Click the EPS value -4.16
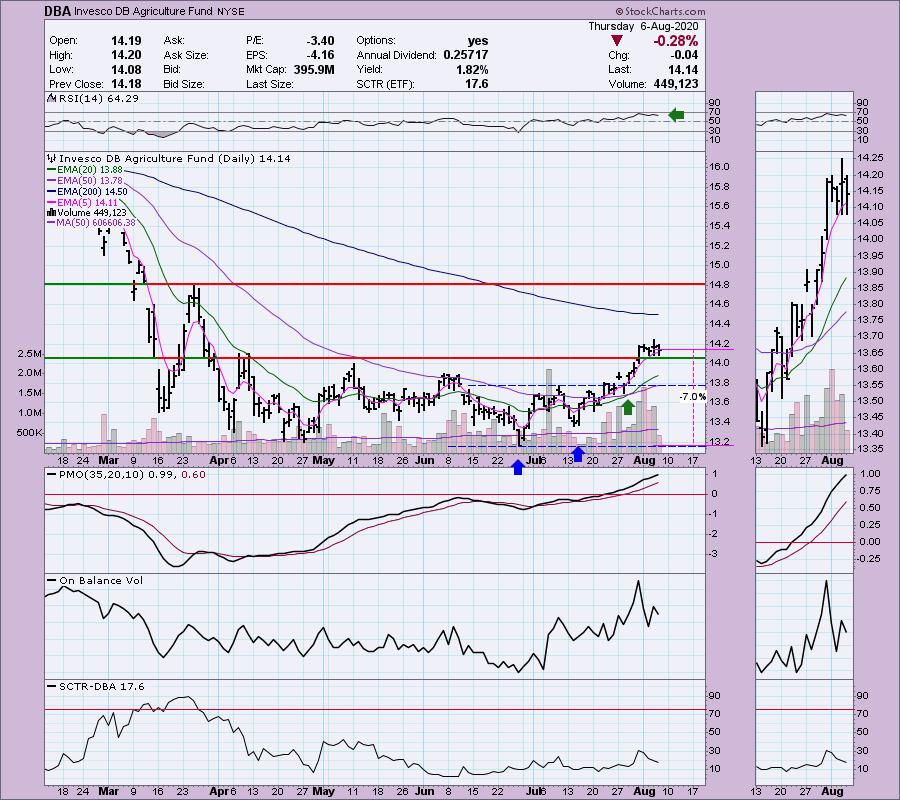Image resolution: width=900 pixels, height=800 pixels. (320, 55)
